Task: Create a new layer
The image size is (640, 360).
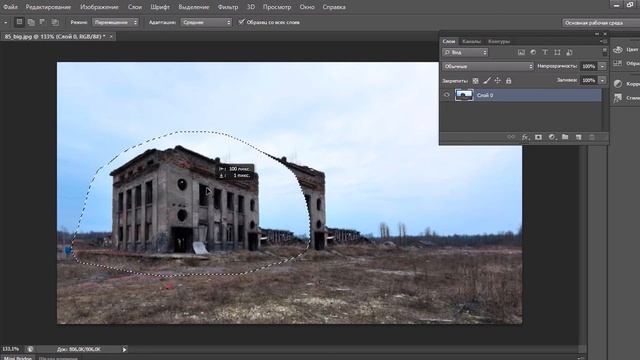Action: [578, 137]
